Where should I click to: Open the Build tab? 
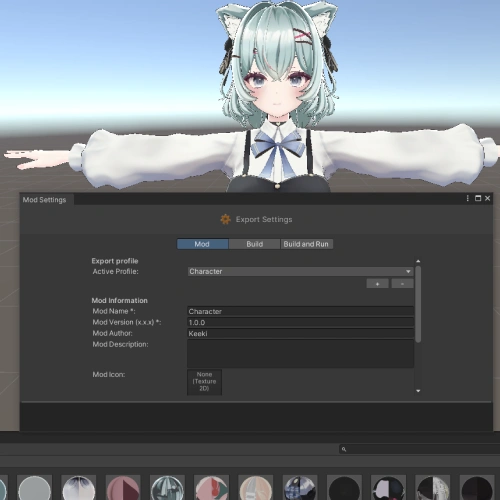(x=254, y=244)
